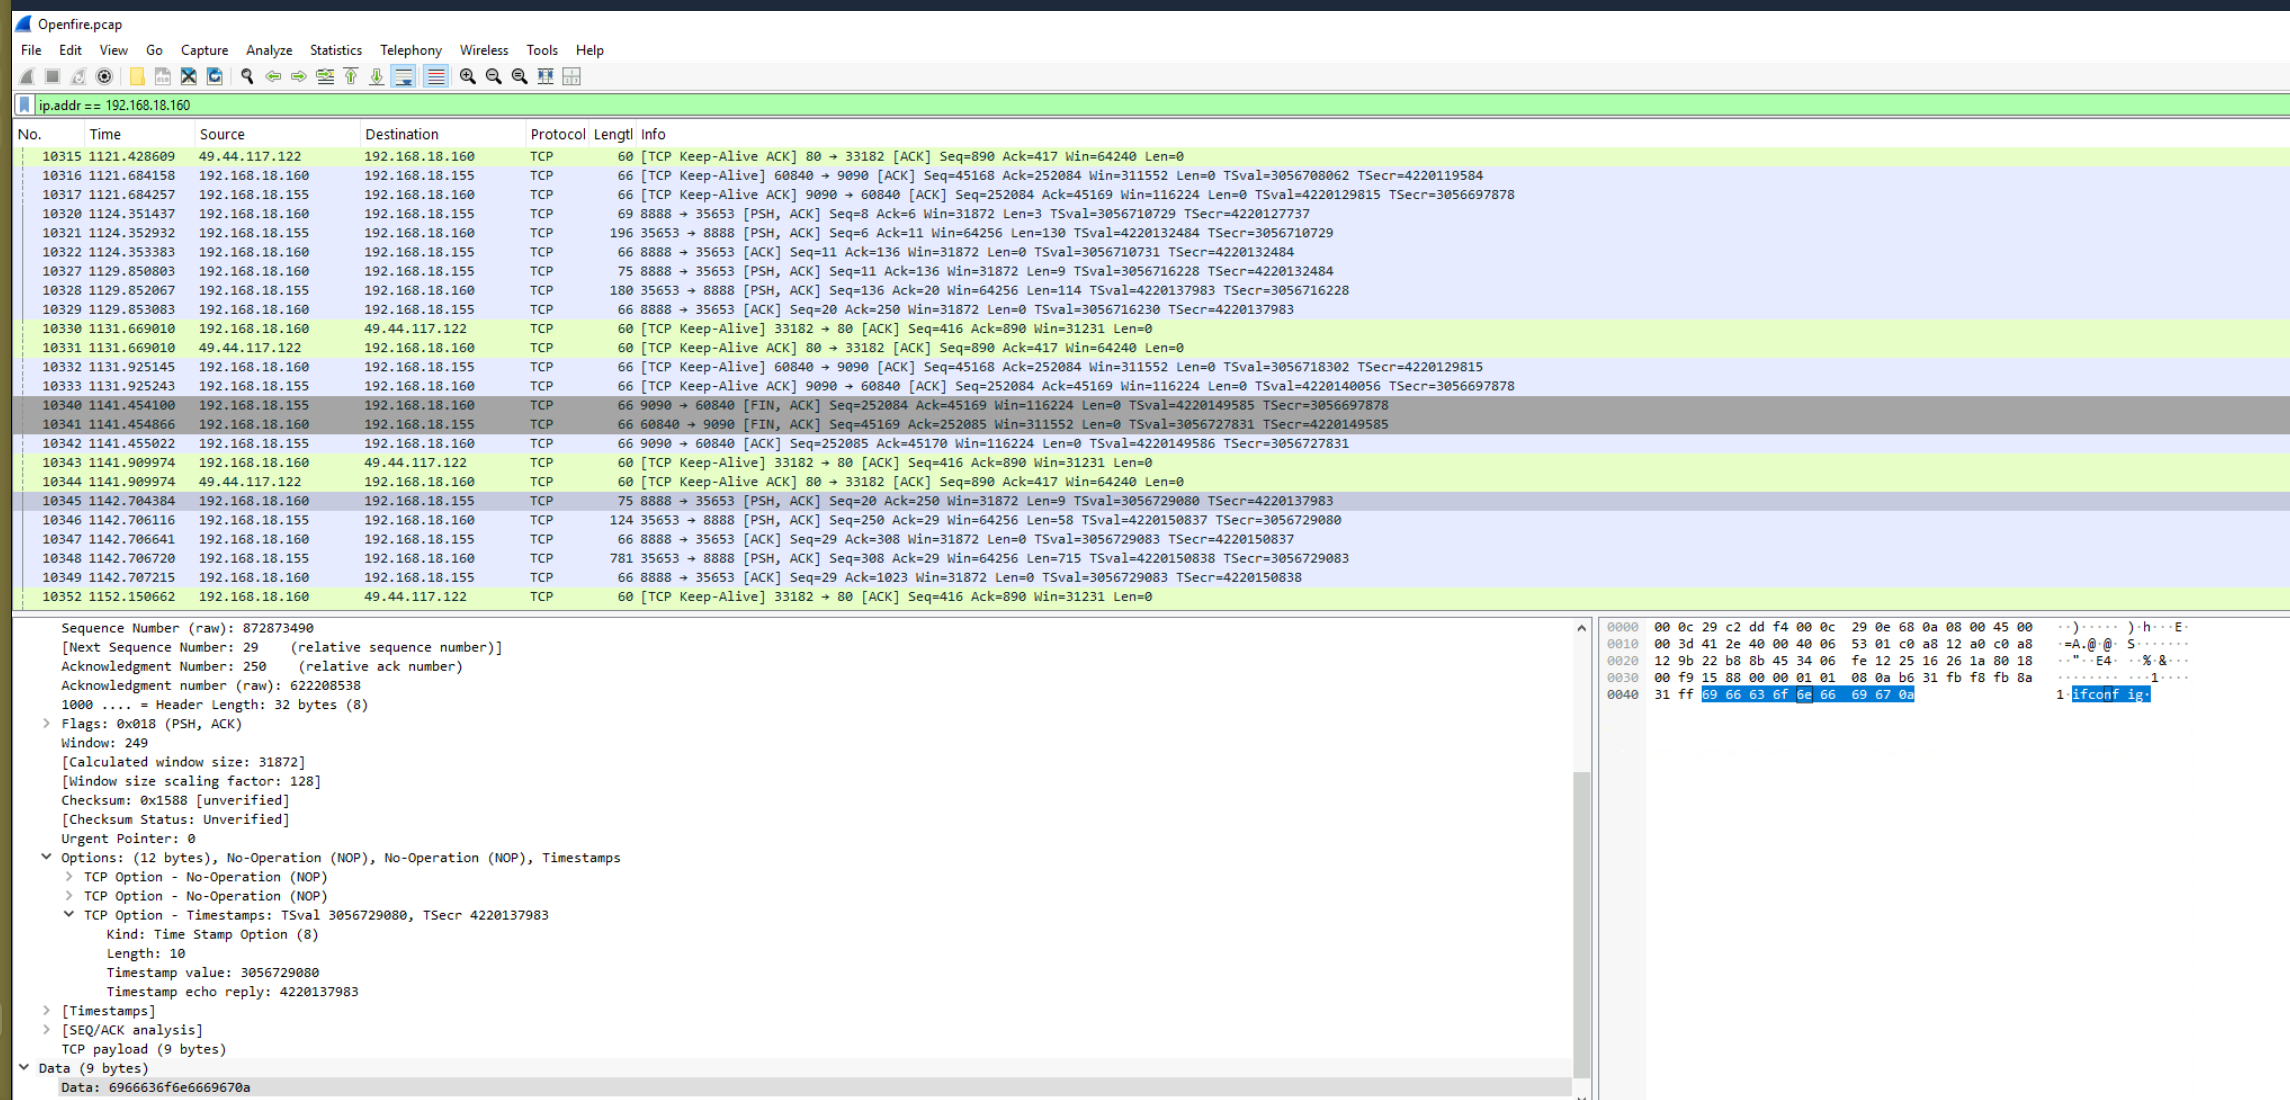
Task: Go to the first packet
Action: 350,75
